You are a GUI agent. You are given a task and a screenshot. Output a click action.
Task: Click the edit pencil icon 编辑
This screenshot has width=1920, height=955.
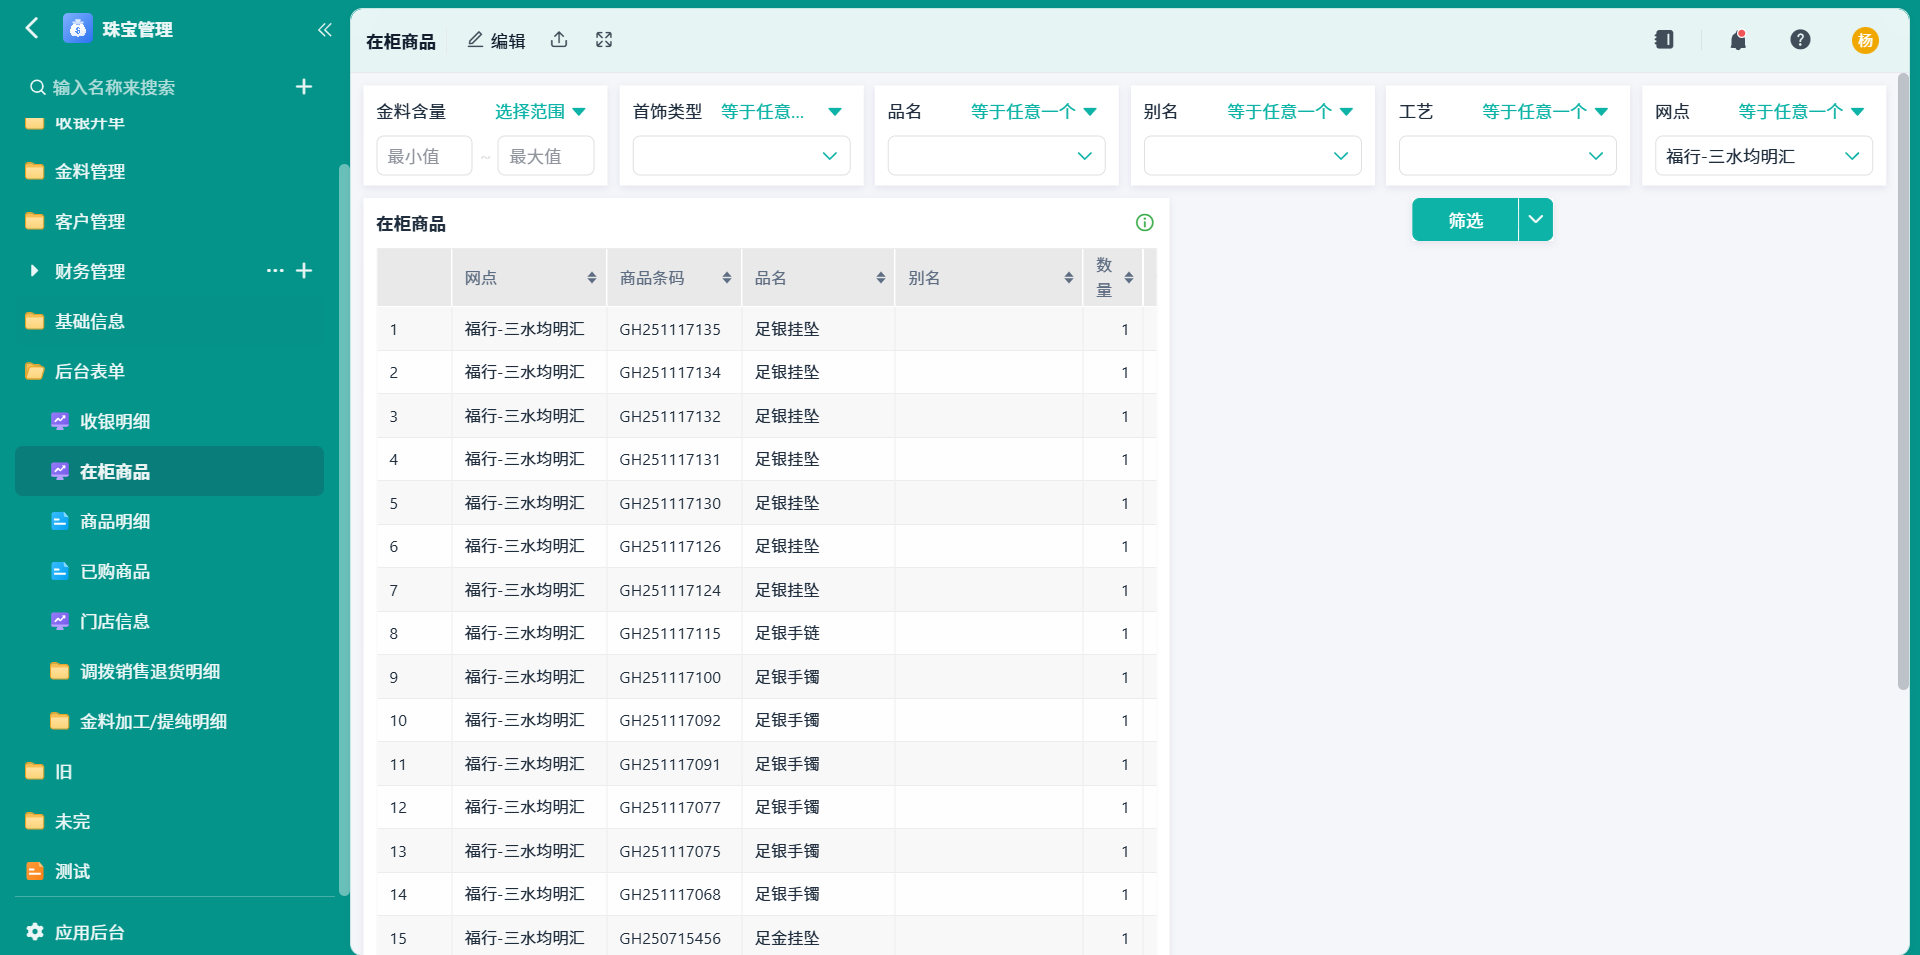pos(496,40)
